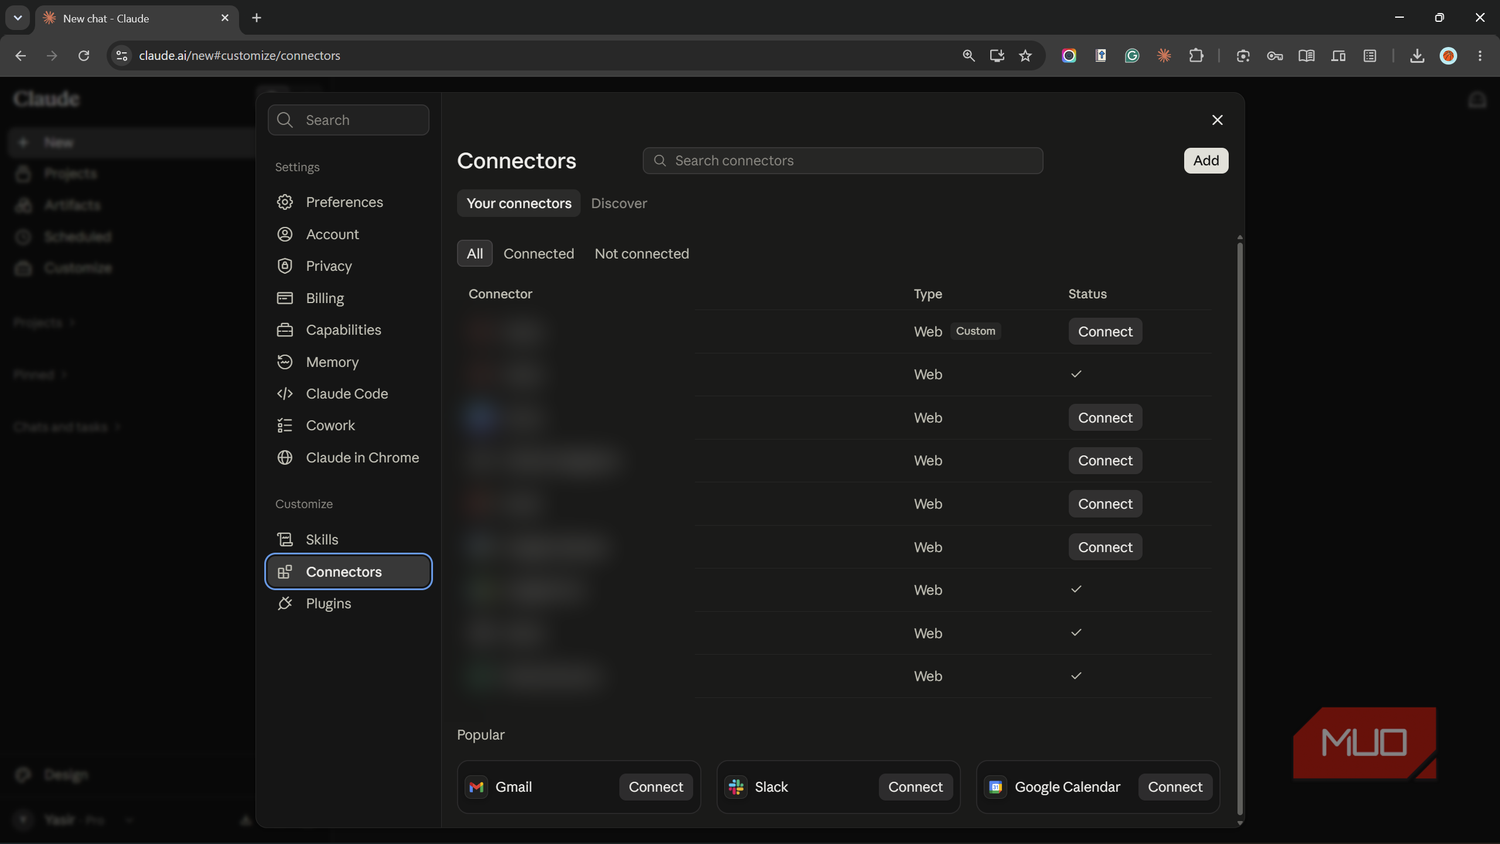
Task: Open the Grammarly extension
Action: click(x=1132, y=56)
